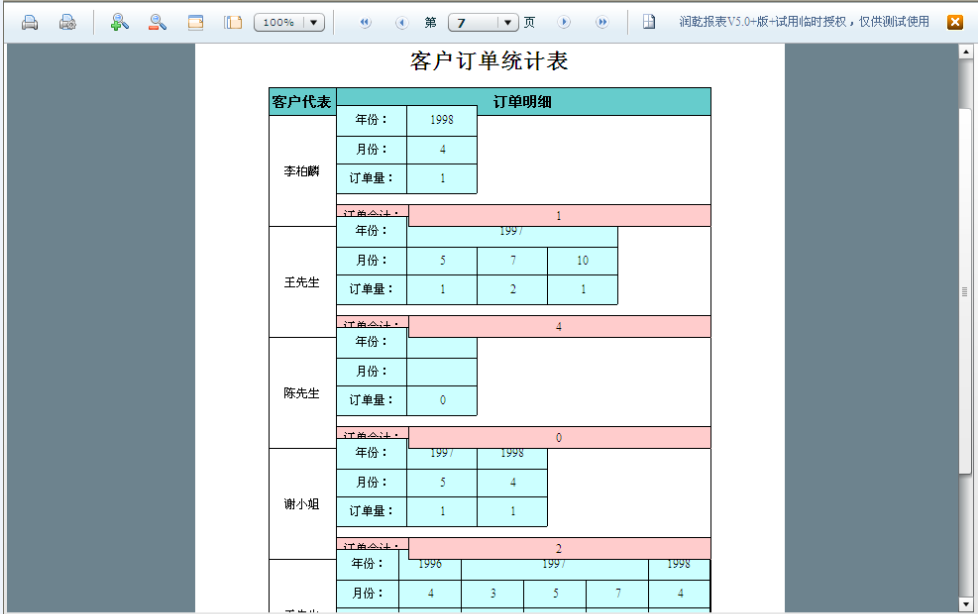This screenshot has height=614, width=978.
Task: Select the 李柏麟 customer cell
Action: [302, 171]
